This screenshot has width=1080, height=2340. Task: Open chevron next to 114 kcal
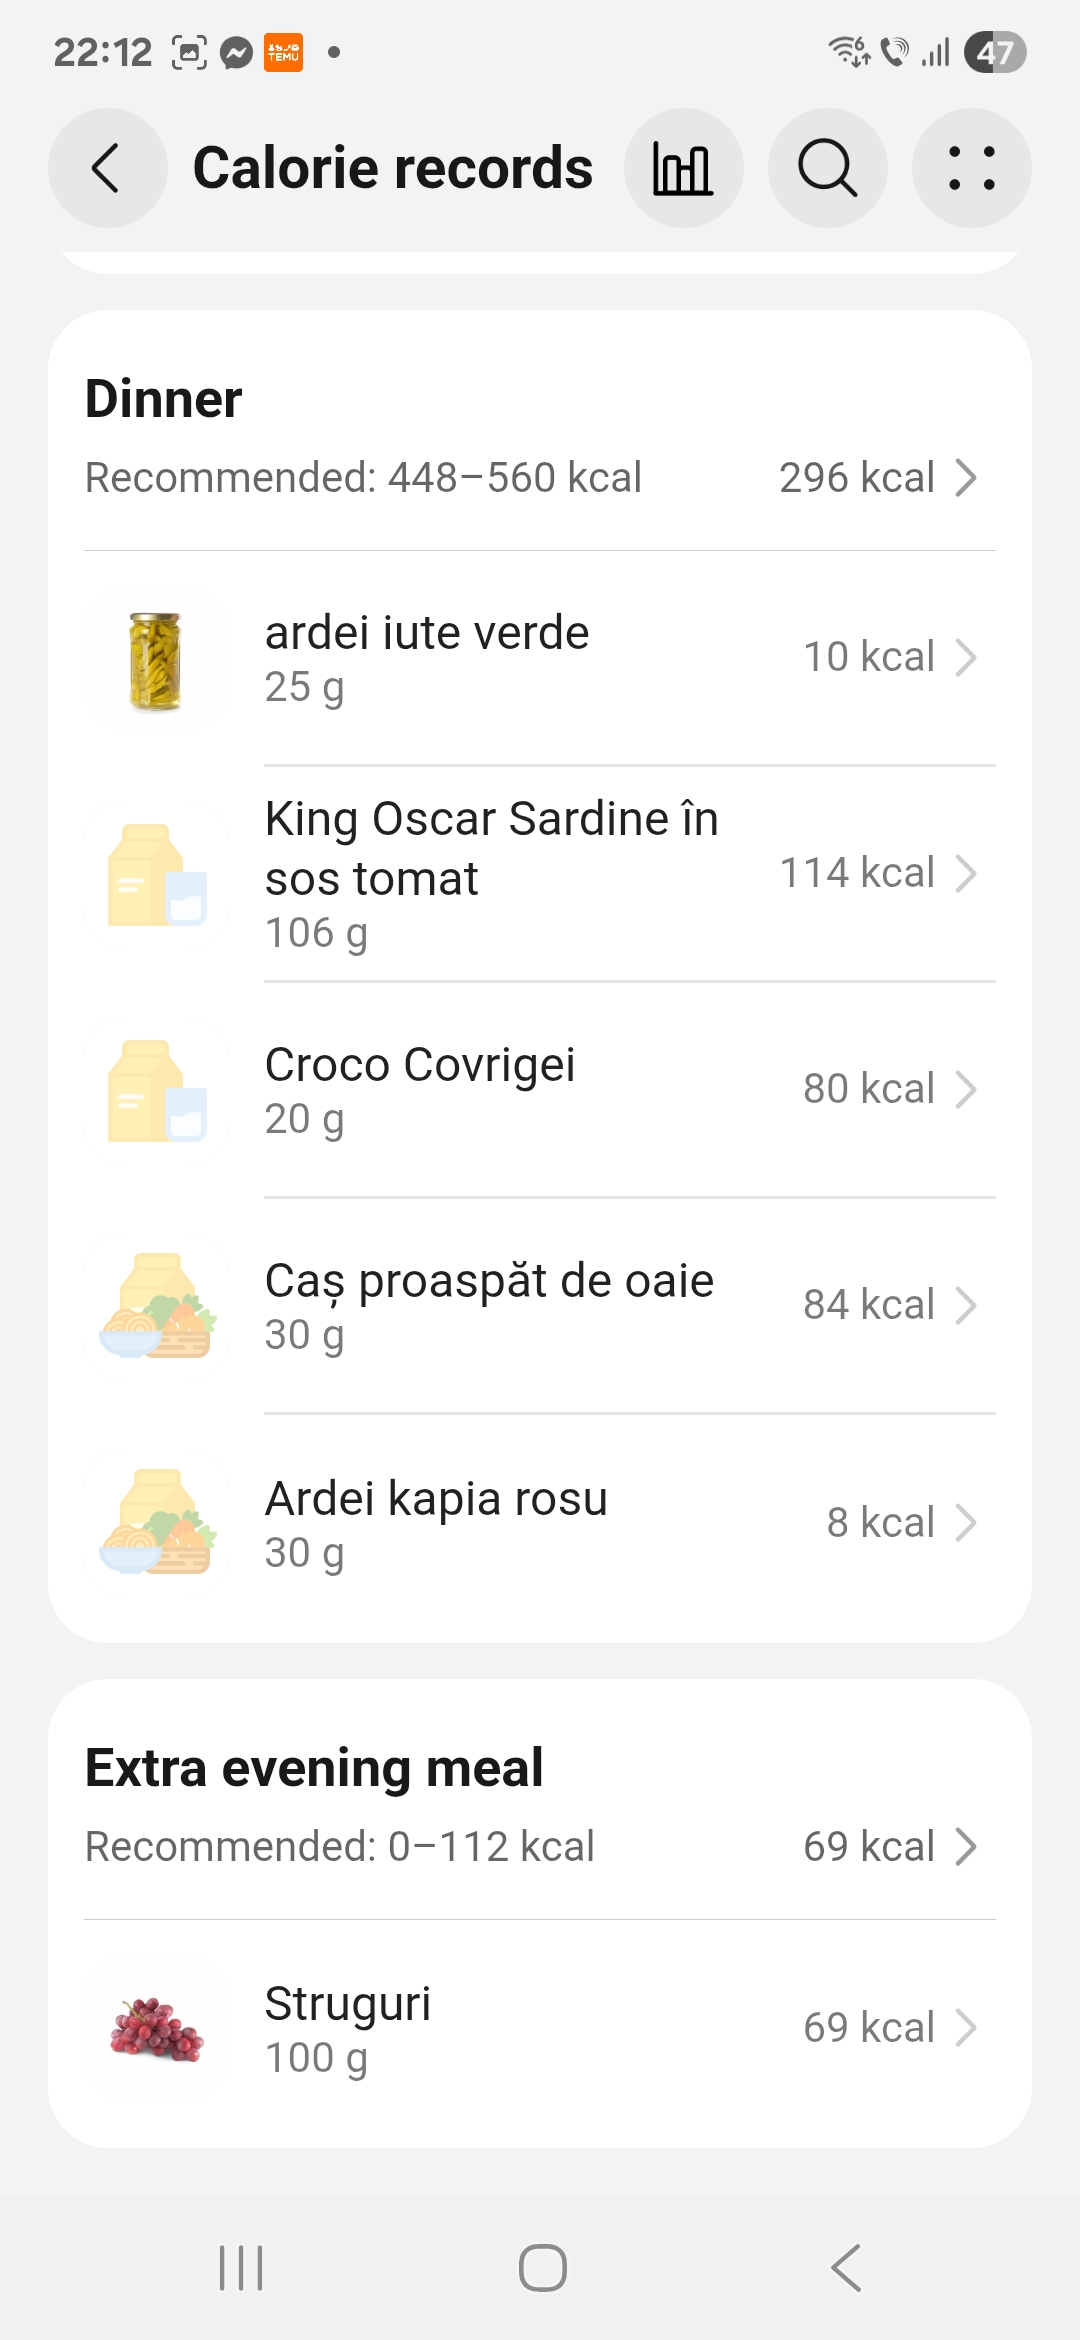click(x=965, y=873)
